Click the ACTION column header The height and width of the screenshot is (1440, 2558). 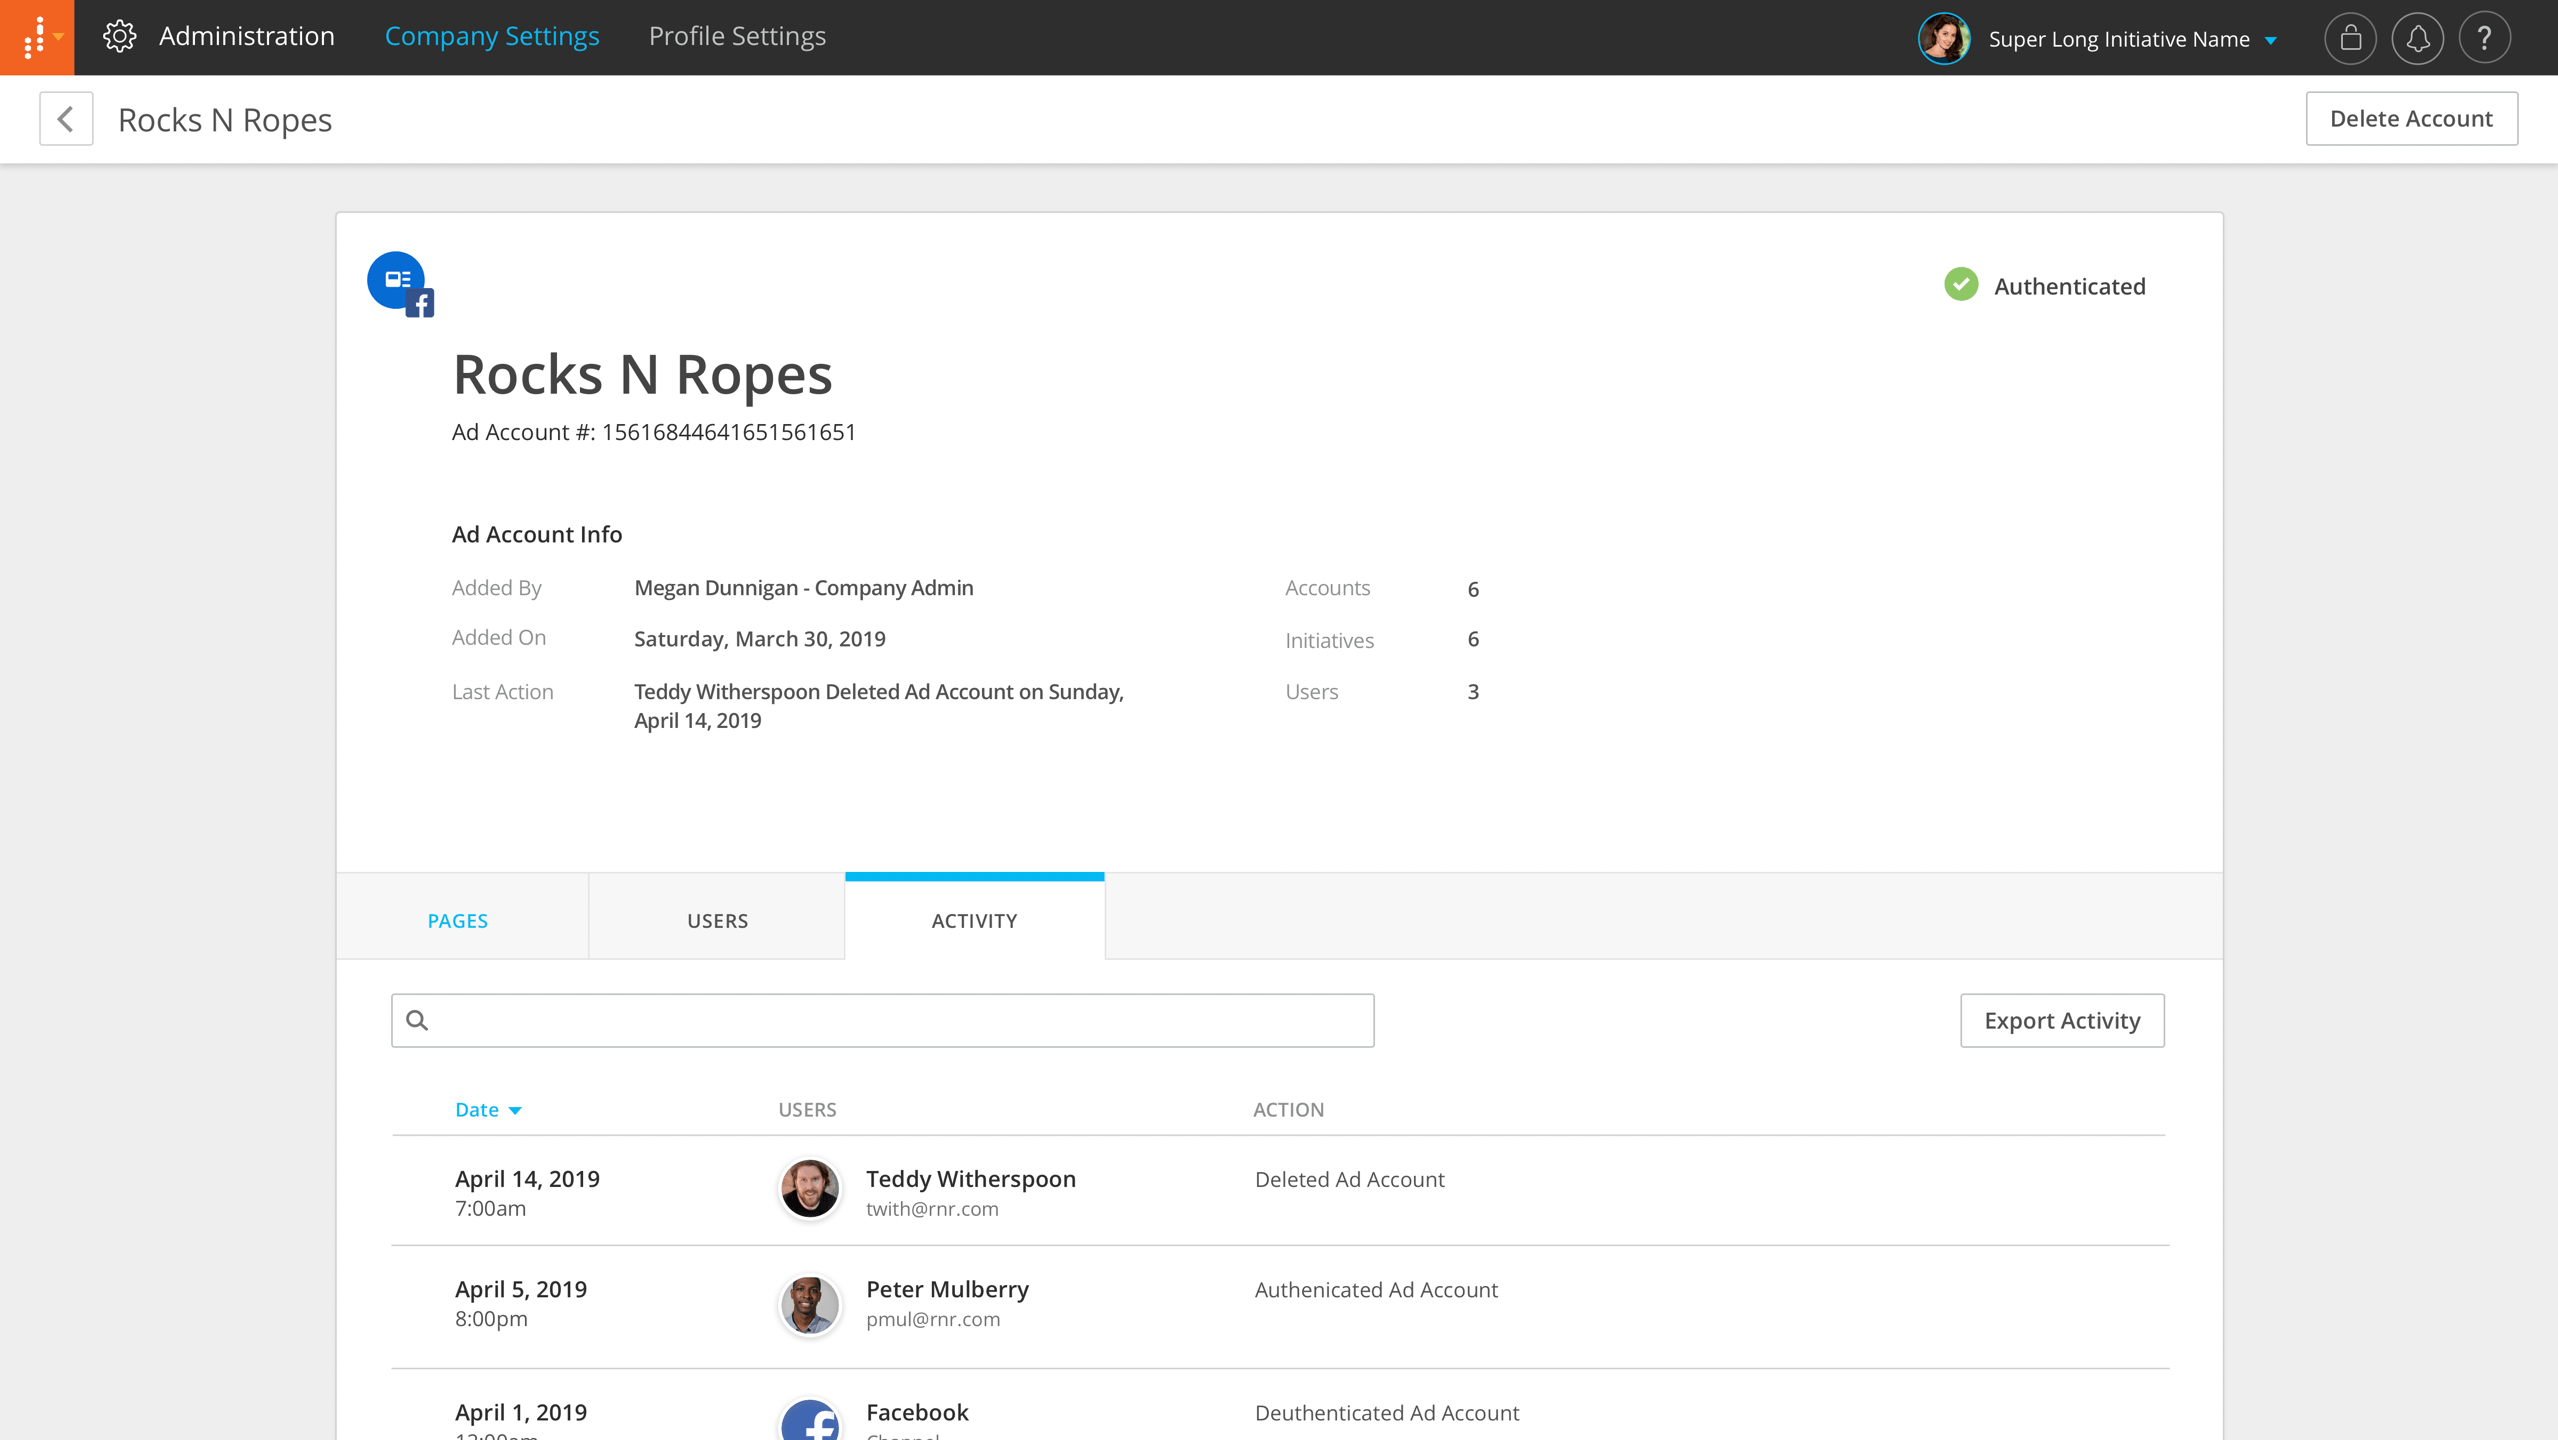pos(1288,1109)
